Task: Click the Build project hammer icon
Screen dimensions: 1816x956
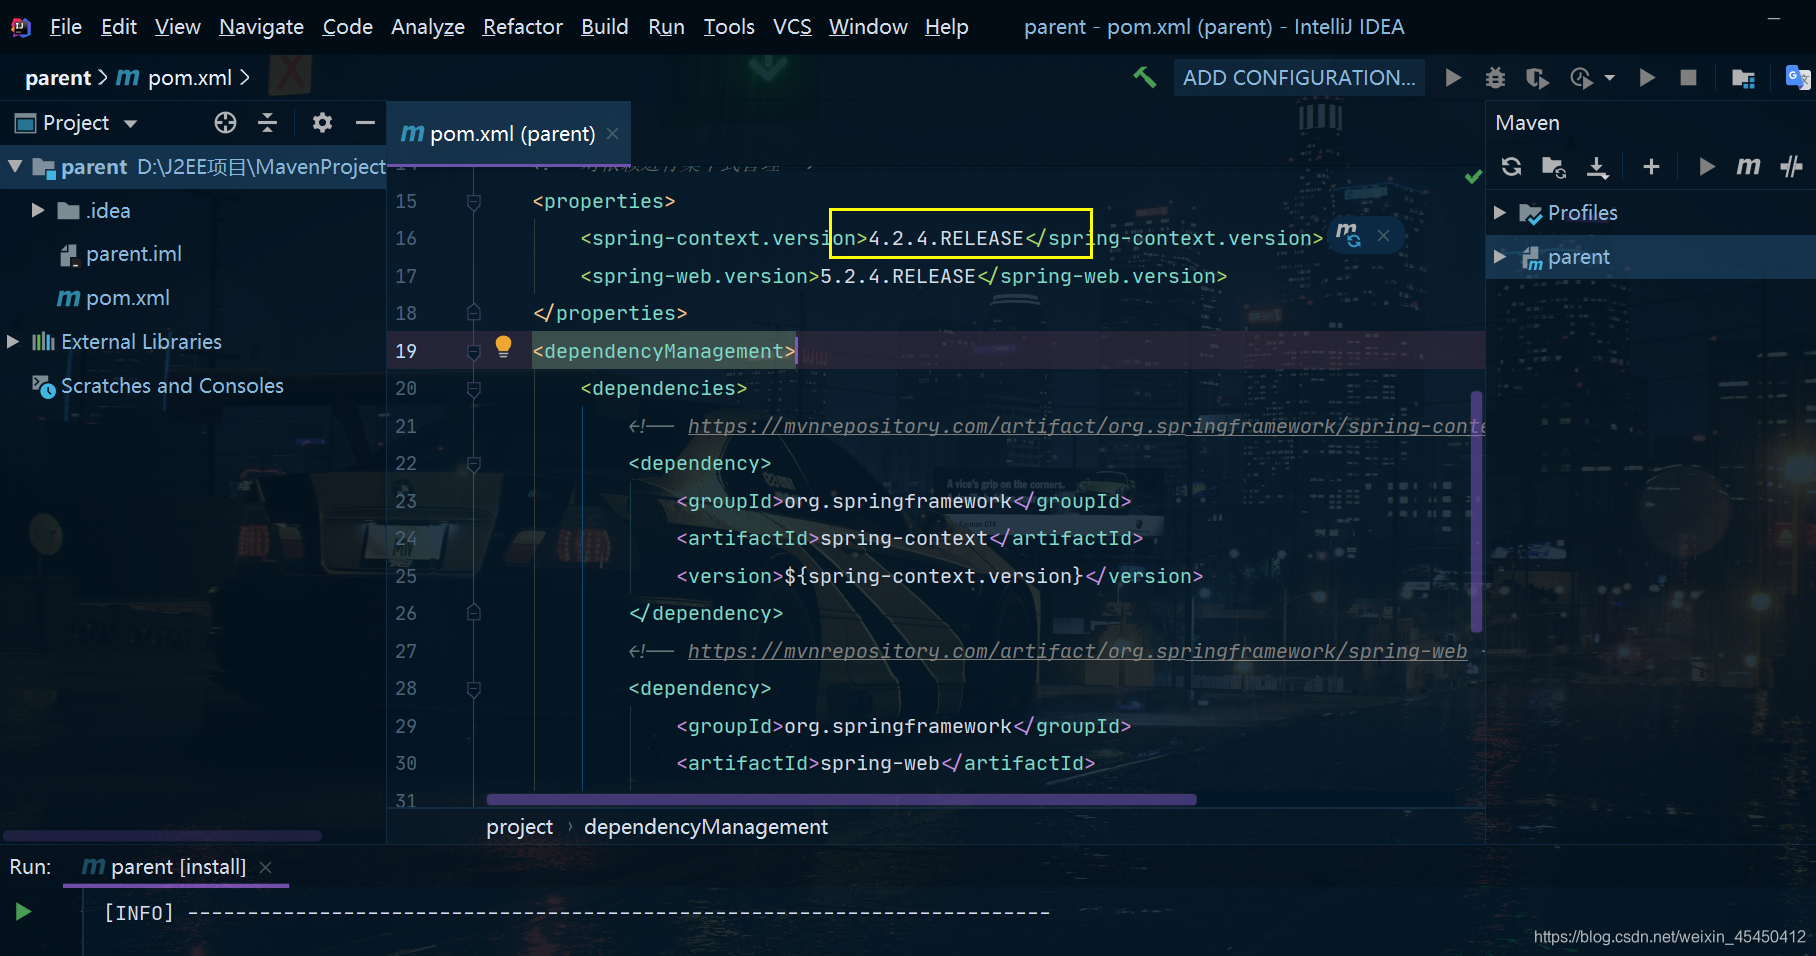Action: [x=1144, y=77]
